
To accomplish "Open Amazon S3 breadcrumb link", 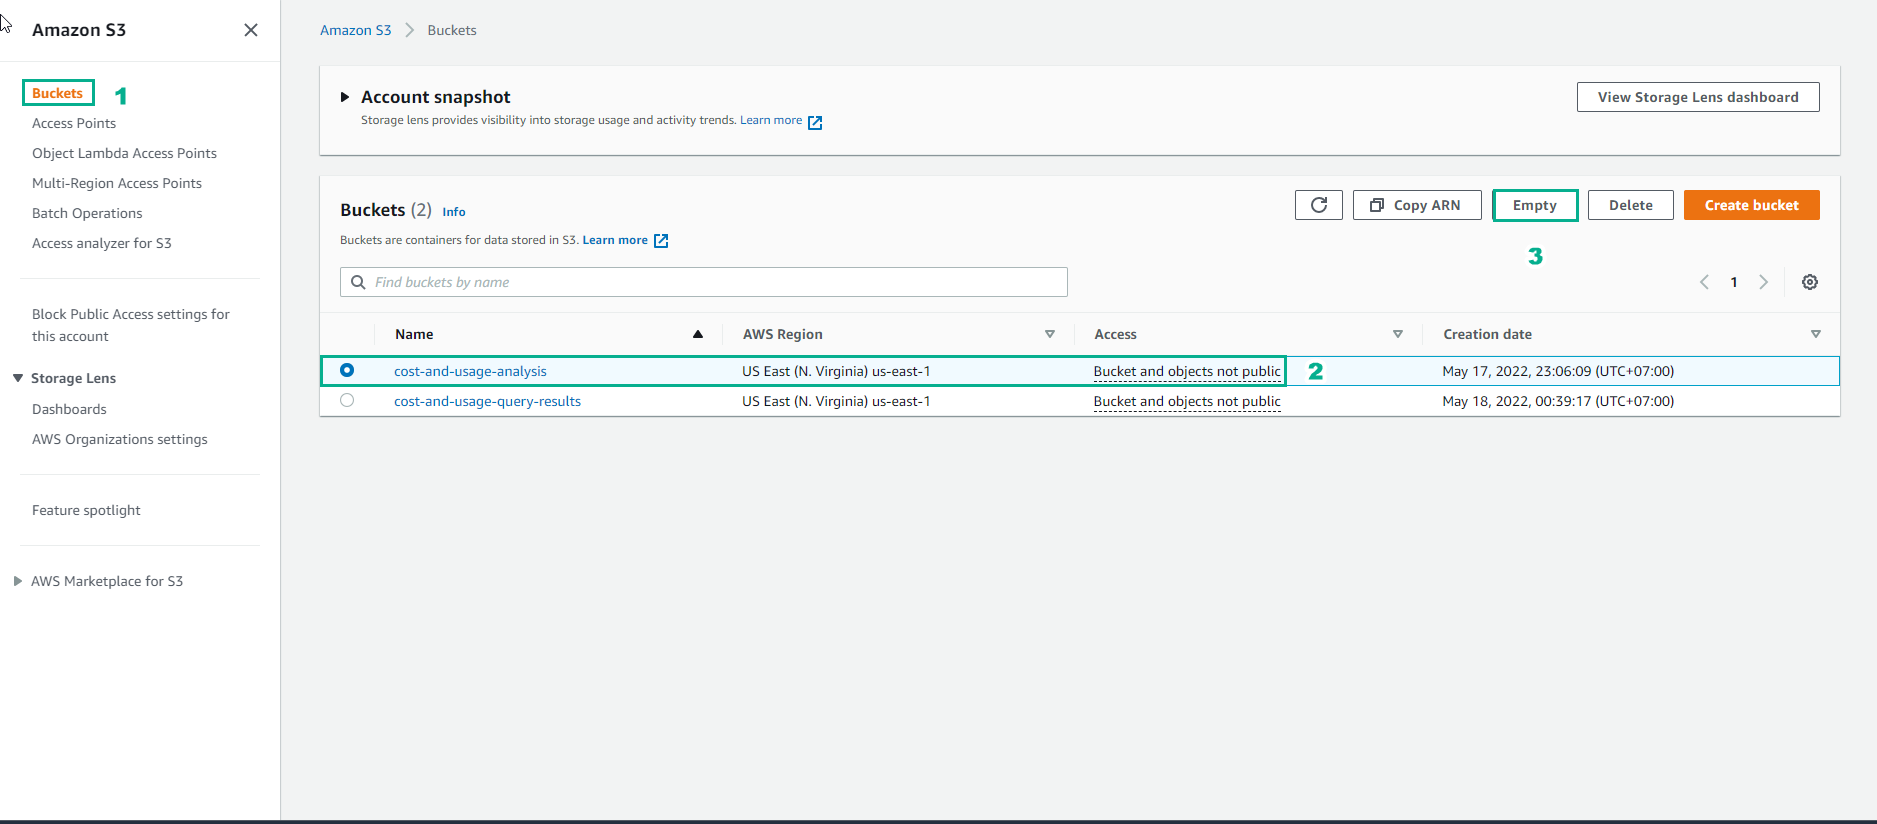I will click(356, 30).
